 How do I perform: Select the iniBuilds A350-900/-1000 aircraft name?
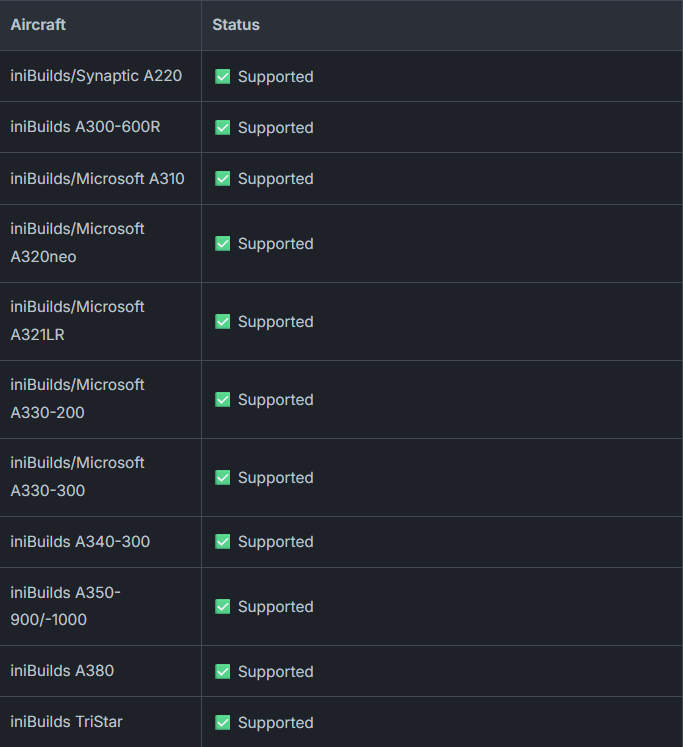65,606
